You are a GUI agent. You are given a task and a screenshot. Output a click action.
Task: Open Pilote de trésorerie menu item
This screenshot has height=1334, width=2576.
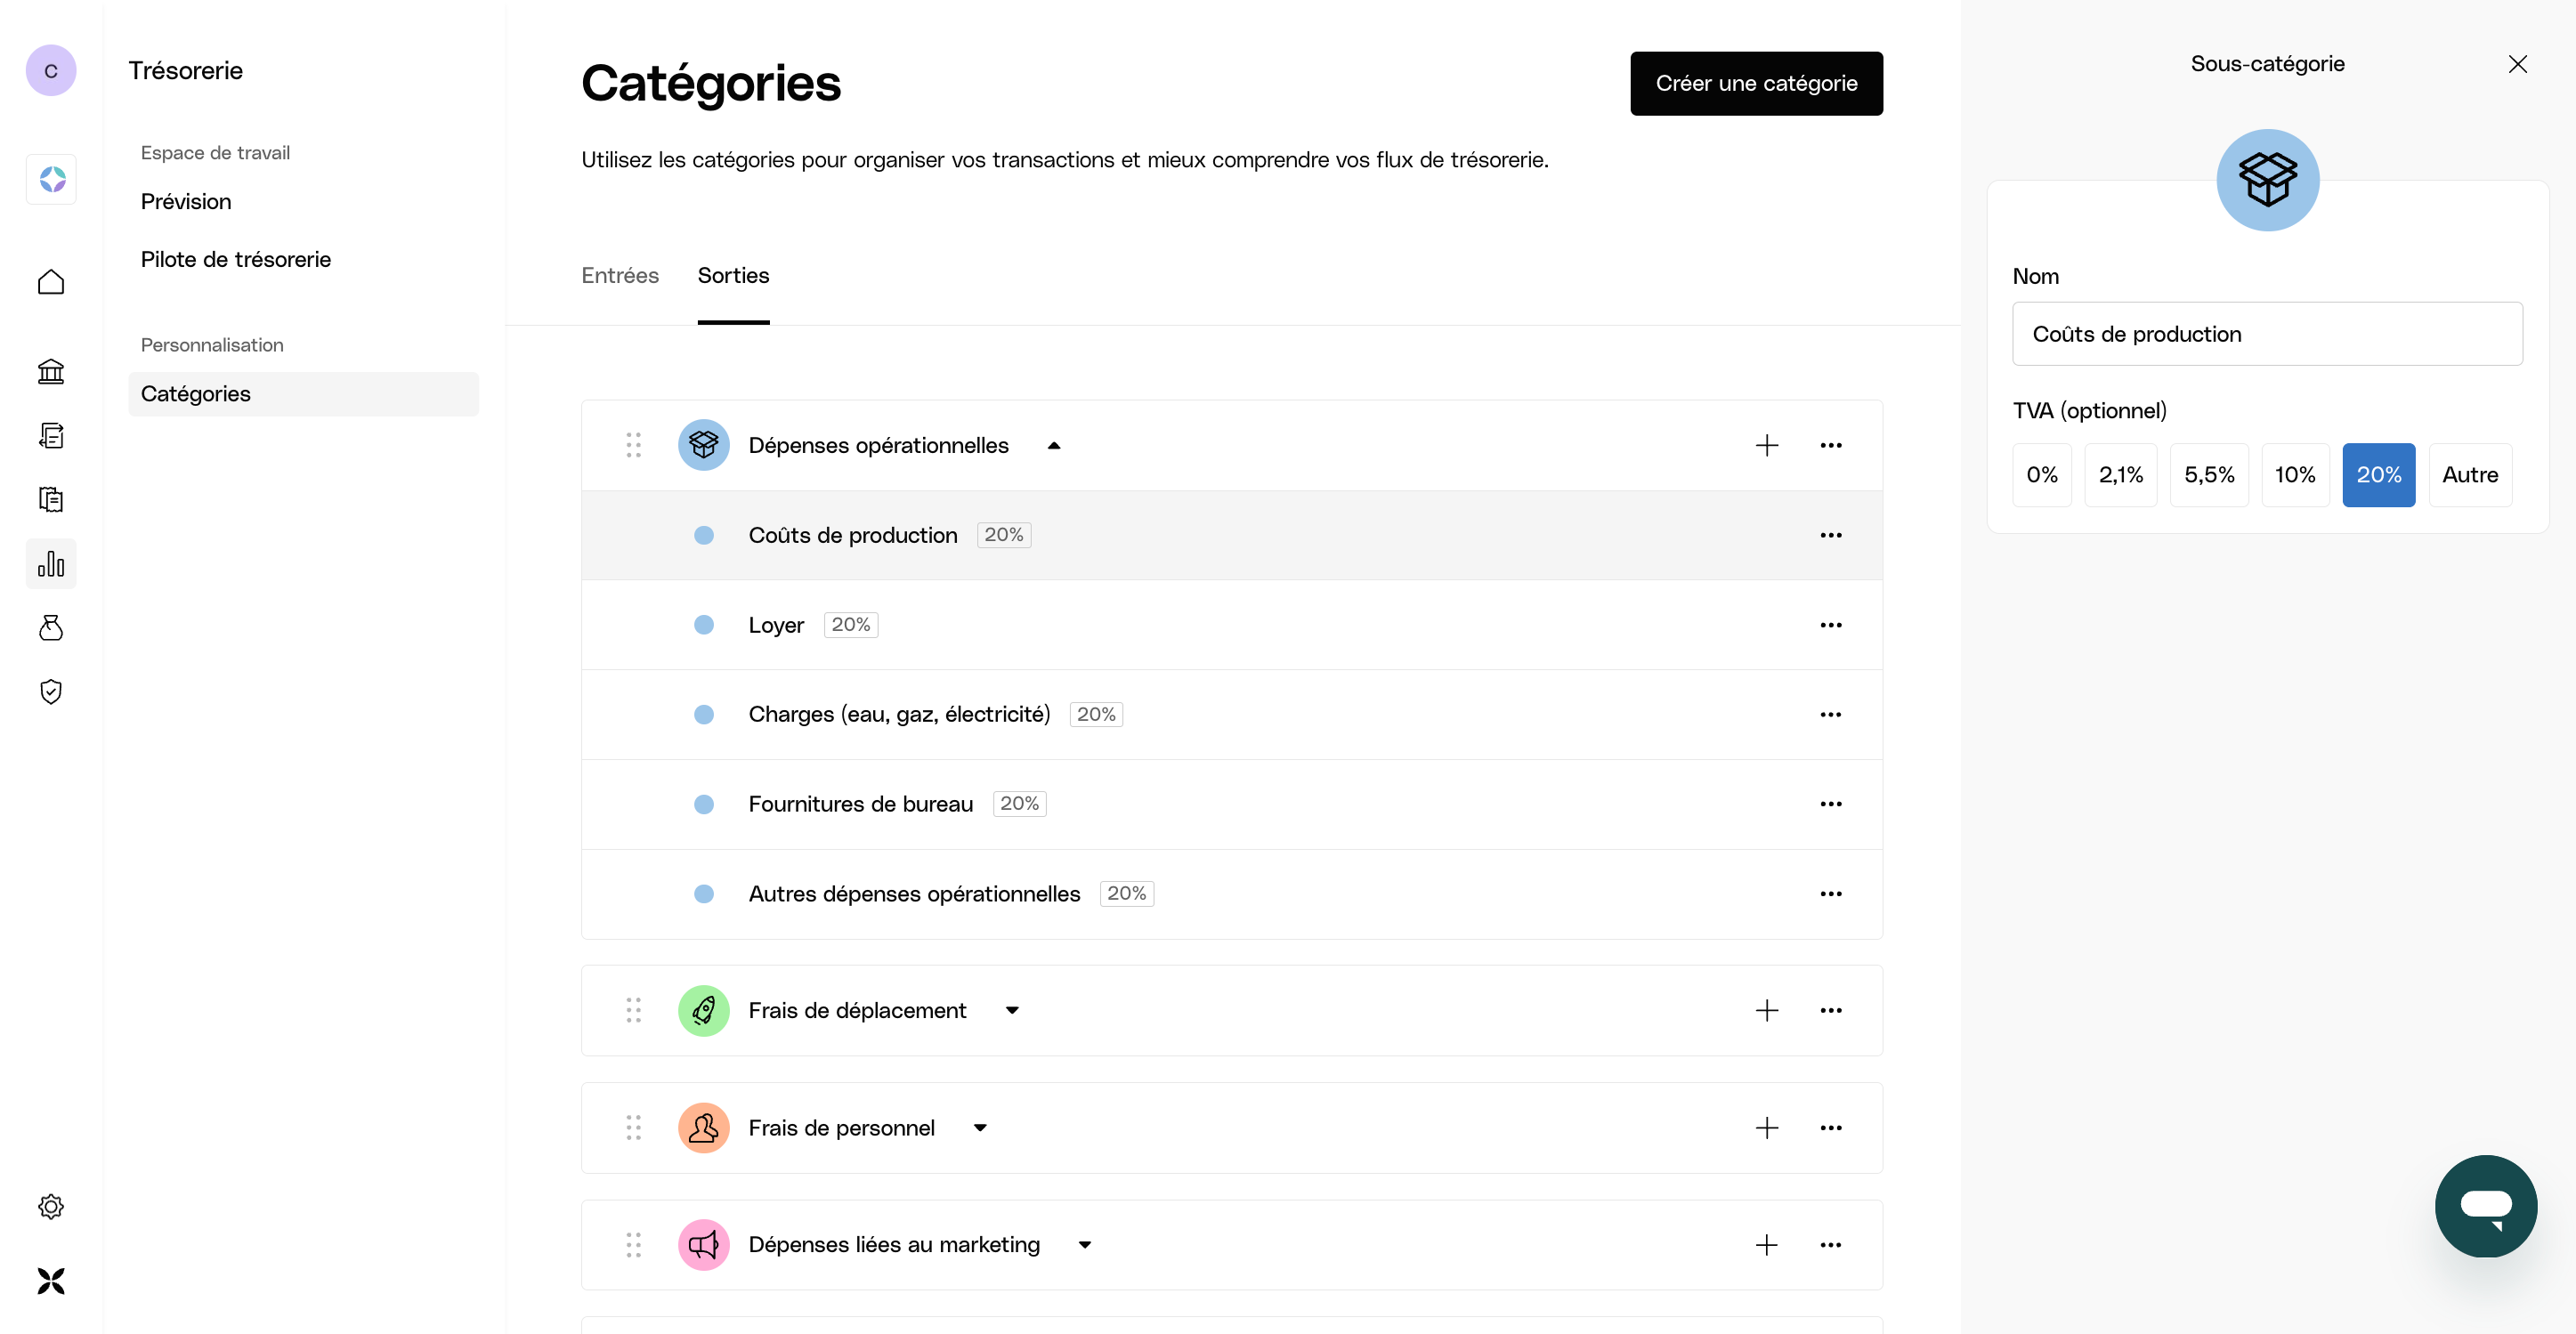[236, 259]
